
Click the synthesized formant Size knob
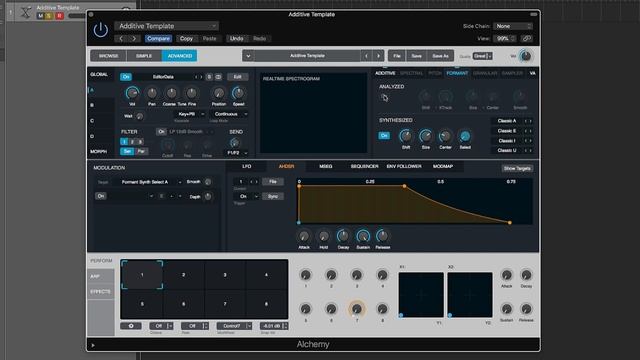click(426, 136)
